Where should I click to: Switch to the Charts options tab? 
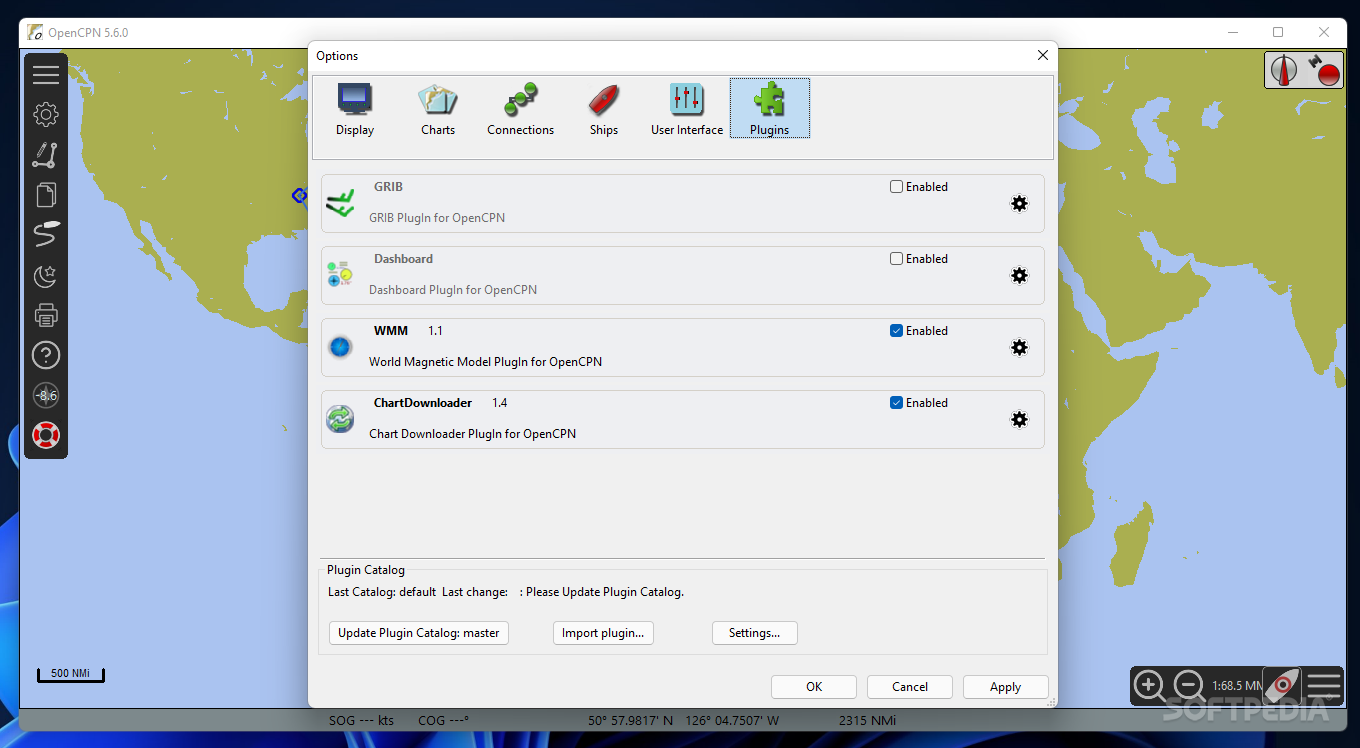point(438,109)
